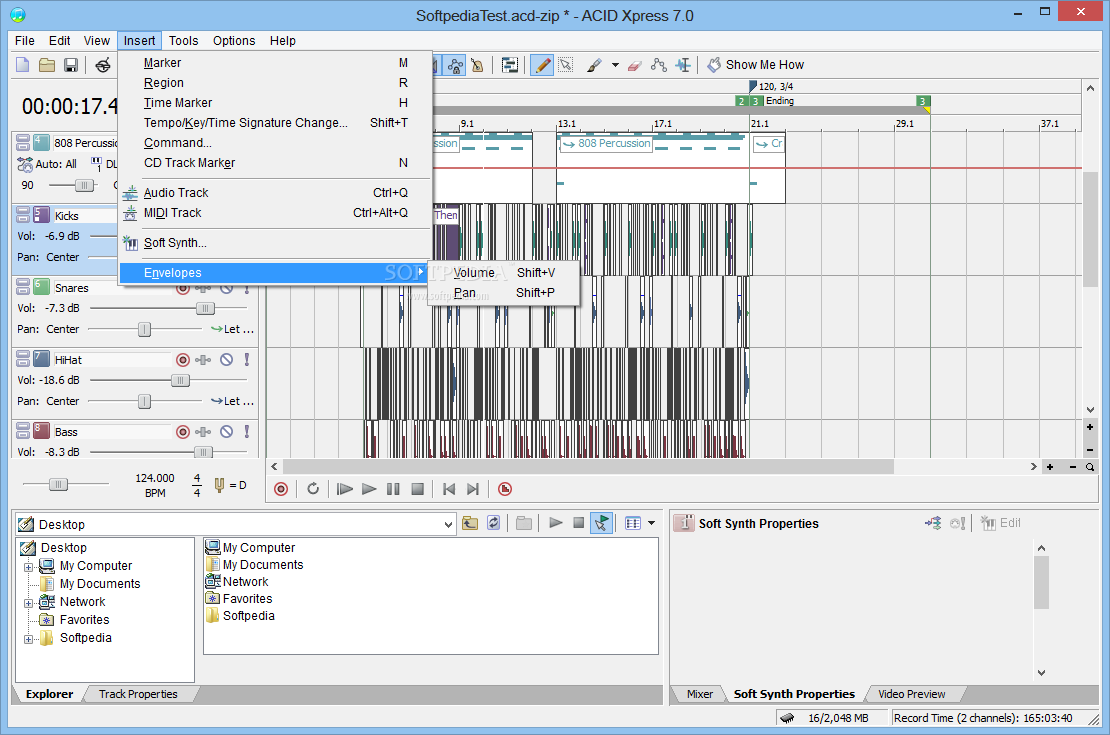The width and height of the screenshot is (1110, 735).
Task: Expand Softpedia tree node
Action: (28, 639)
